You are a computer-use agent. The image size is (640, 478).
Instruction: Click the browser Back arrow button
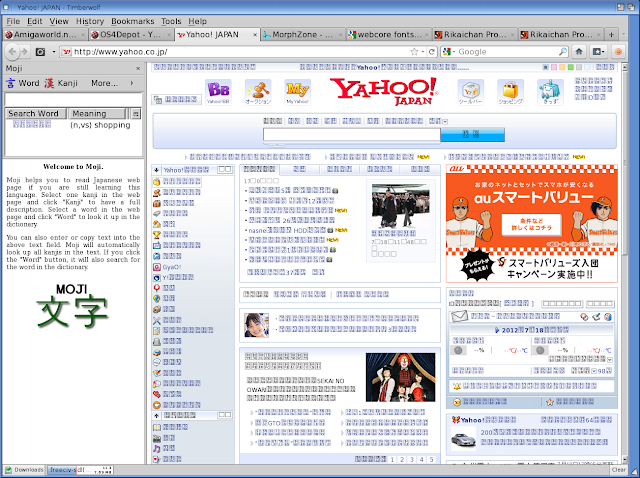(12, 52)
